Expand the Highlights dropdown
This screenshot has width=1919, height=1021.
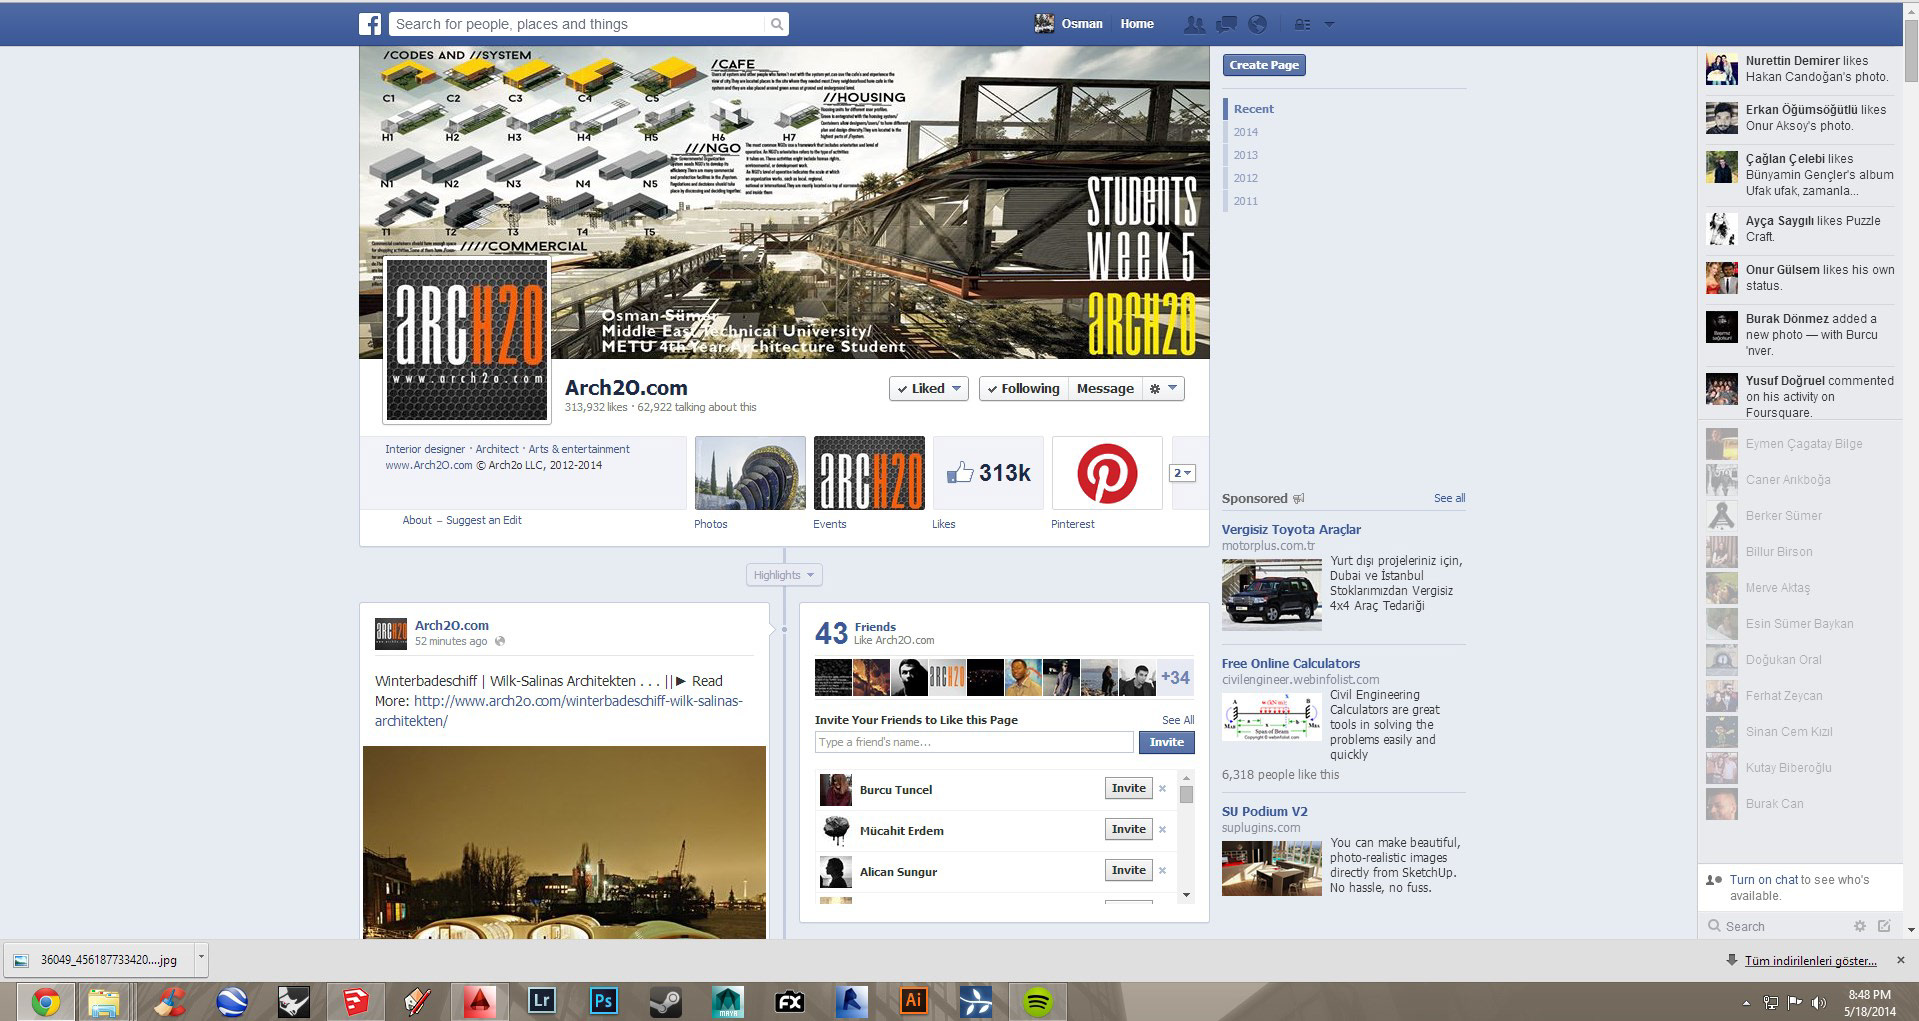pos(784,575)
